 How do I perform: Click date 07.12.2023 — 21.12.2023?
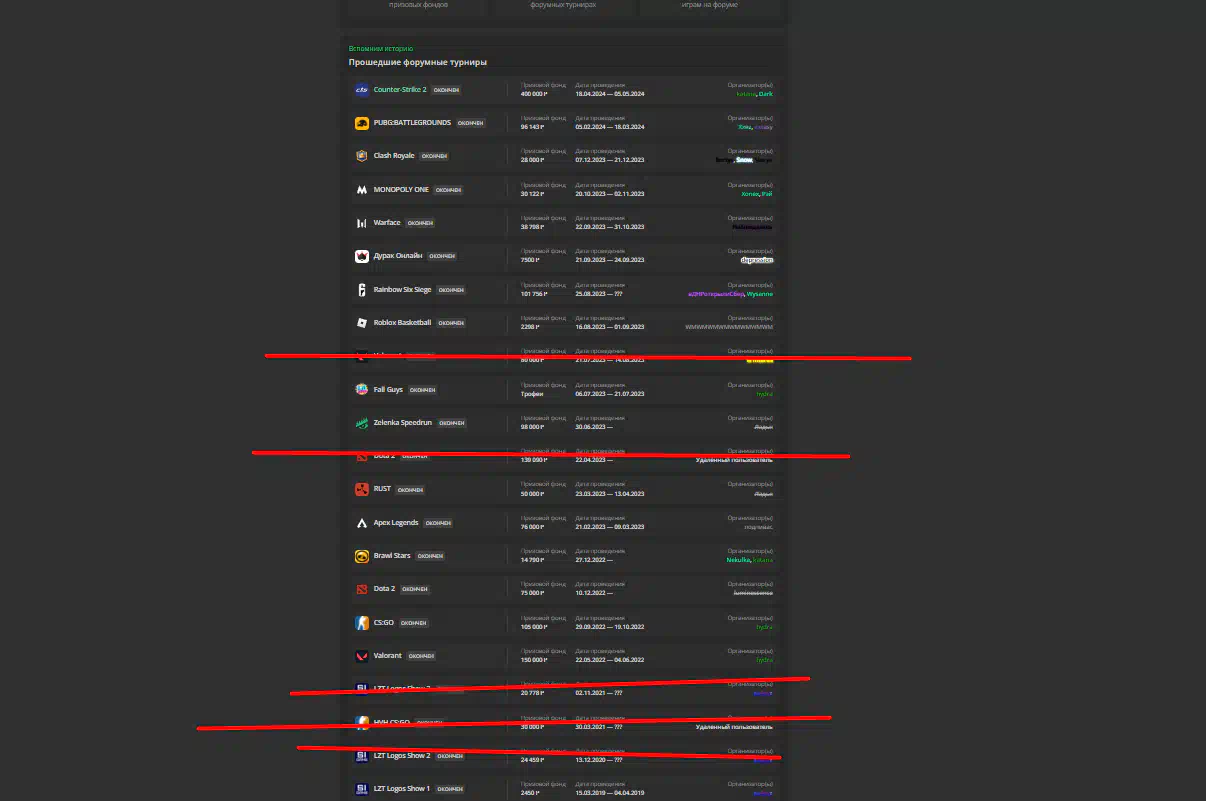610,160
